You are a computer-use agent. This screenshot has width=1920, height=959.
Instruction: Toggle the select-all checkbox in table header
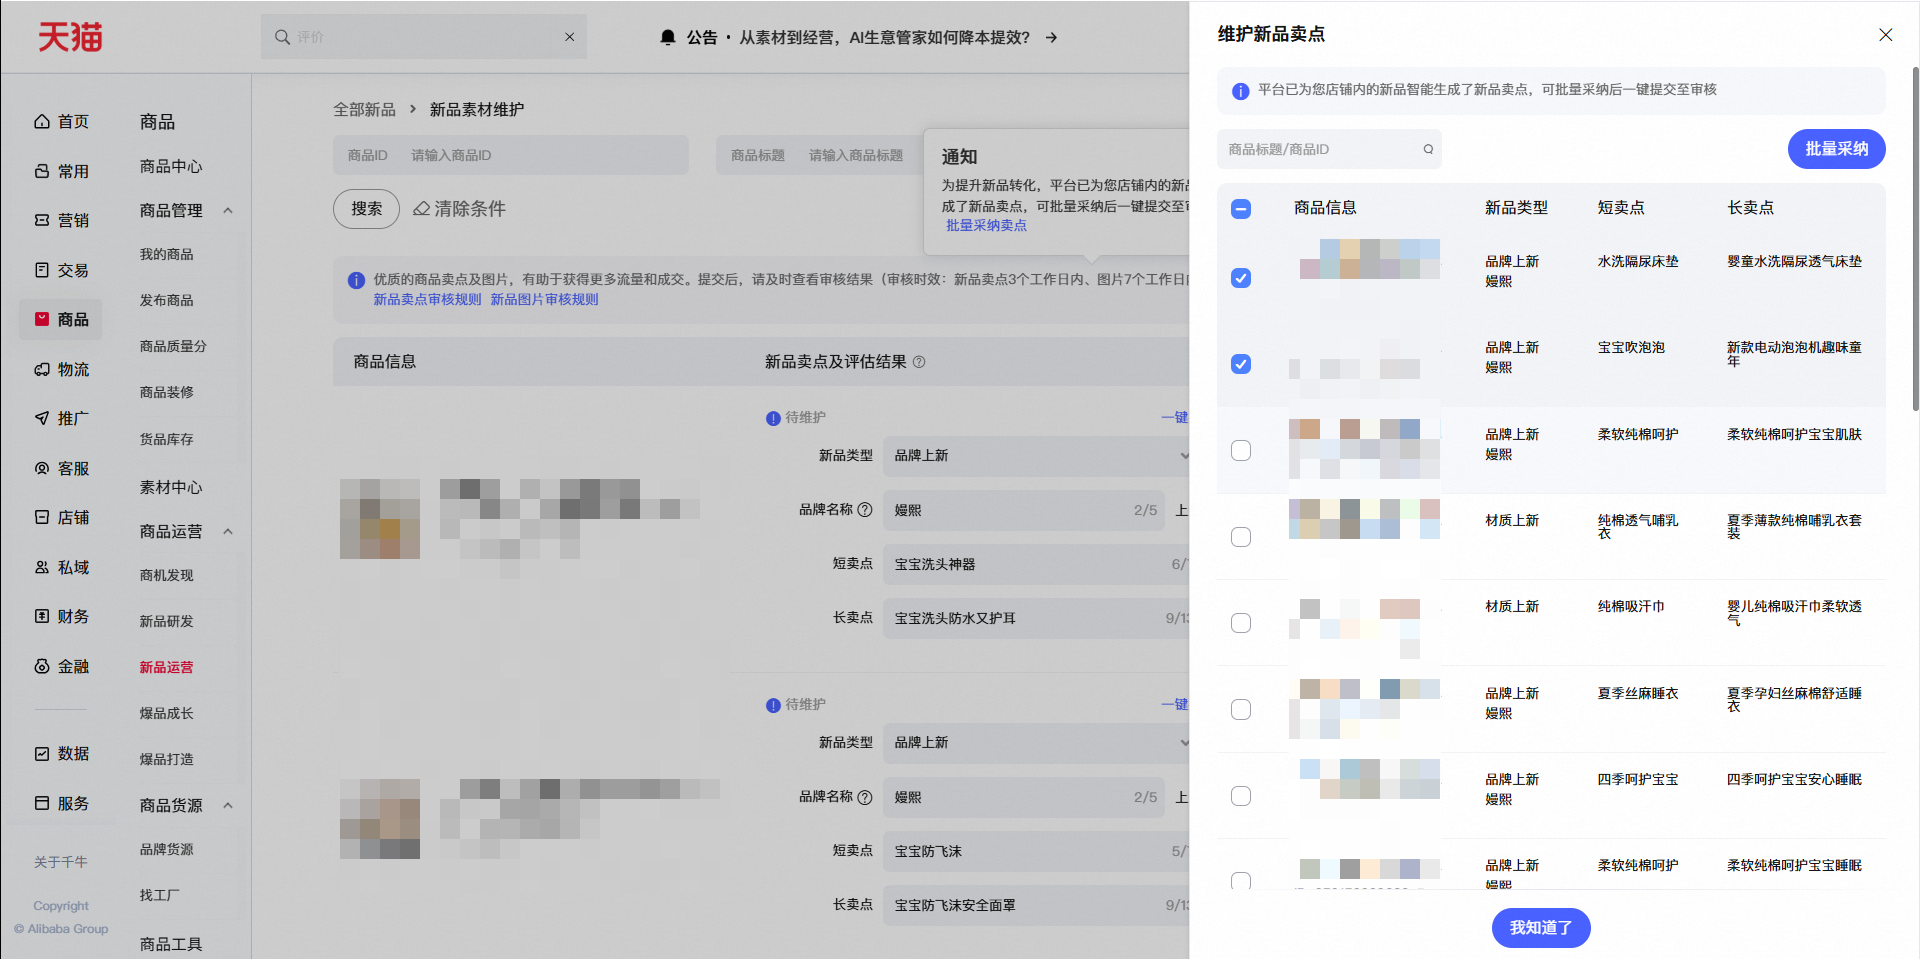pos(1241,208)
